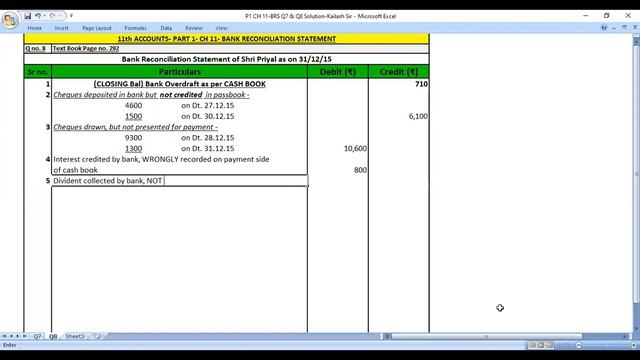
Task: Open the Home ribbon tab
Action: (34, 28)
